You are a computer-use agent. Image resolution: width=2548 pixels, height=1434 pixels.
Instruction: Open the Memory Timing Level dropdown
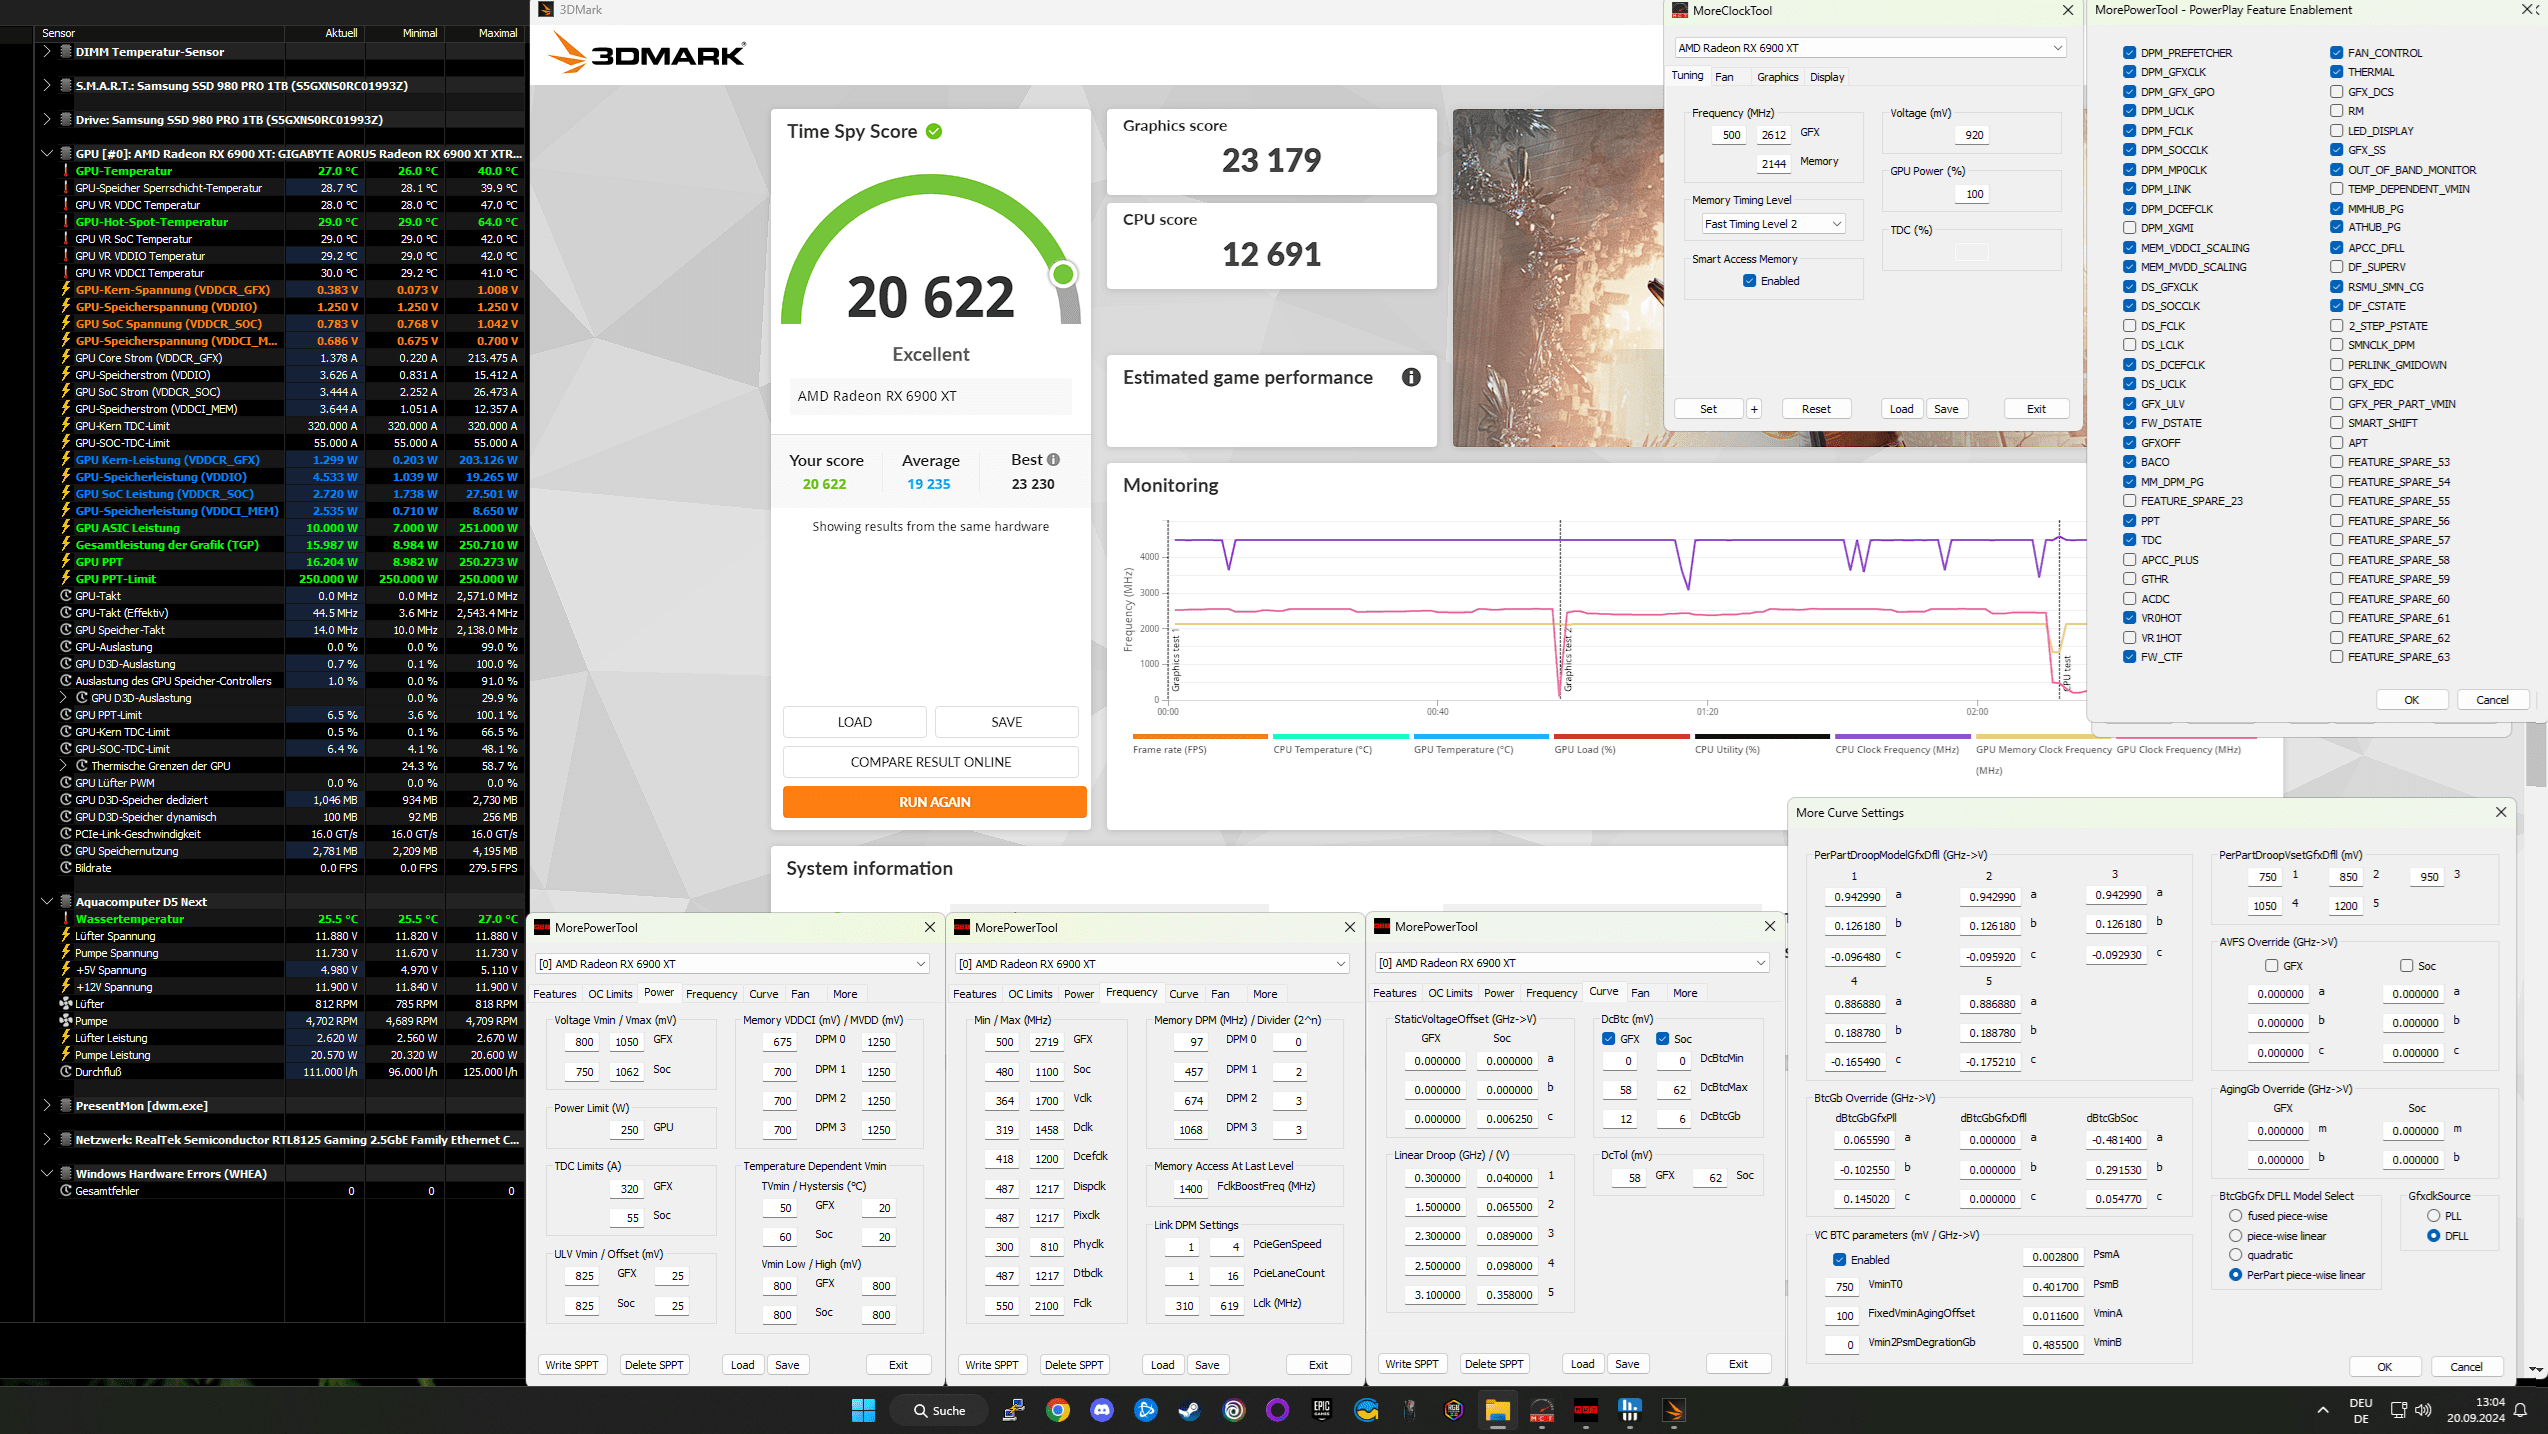coord(1773,224)
